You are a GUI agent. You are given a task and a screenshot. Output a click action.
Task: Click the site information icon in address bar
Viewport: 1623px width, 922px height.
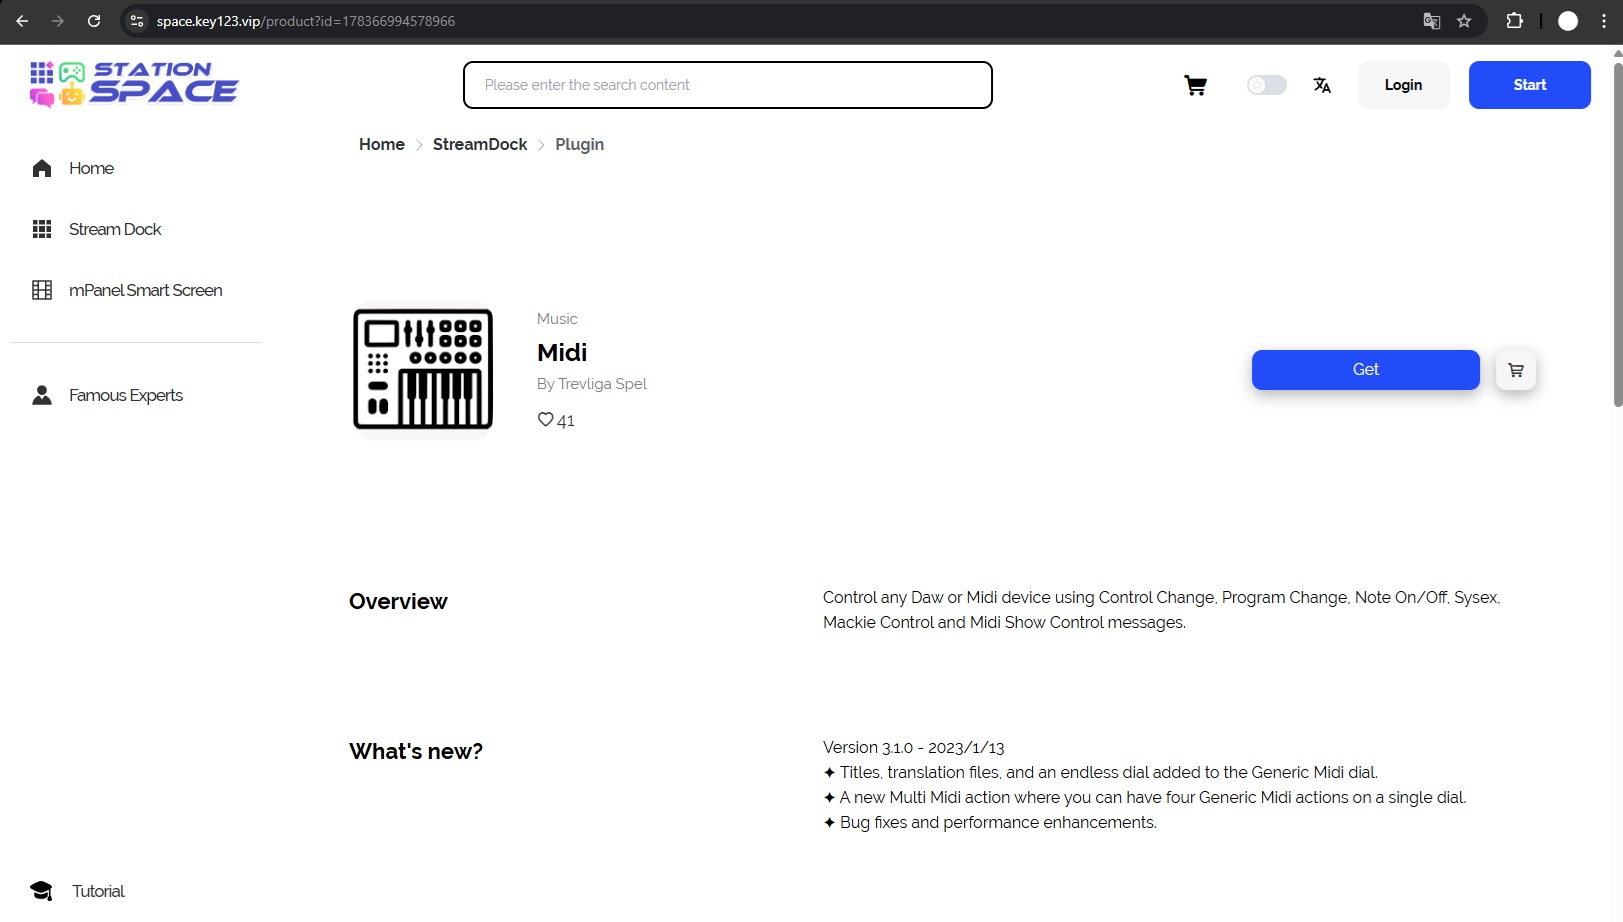coord(137,21)
